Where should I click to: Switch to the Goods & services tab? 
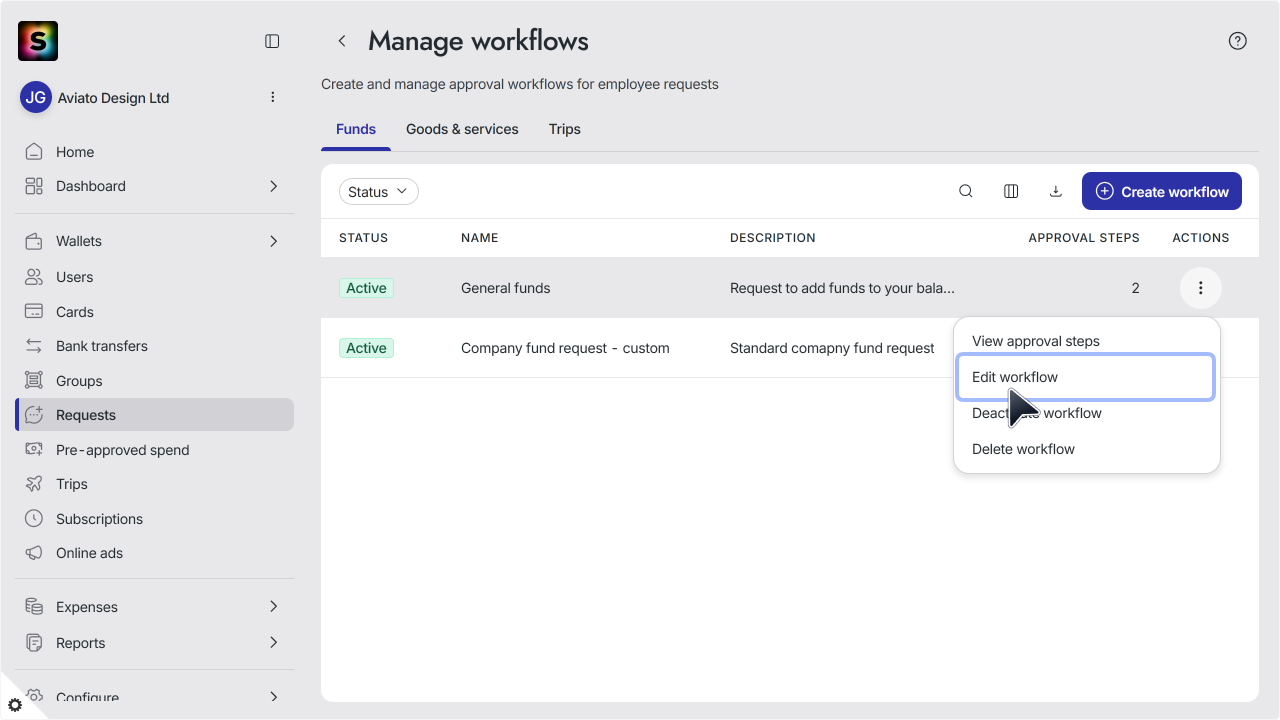[462, 129]
